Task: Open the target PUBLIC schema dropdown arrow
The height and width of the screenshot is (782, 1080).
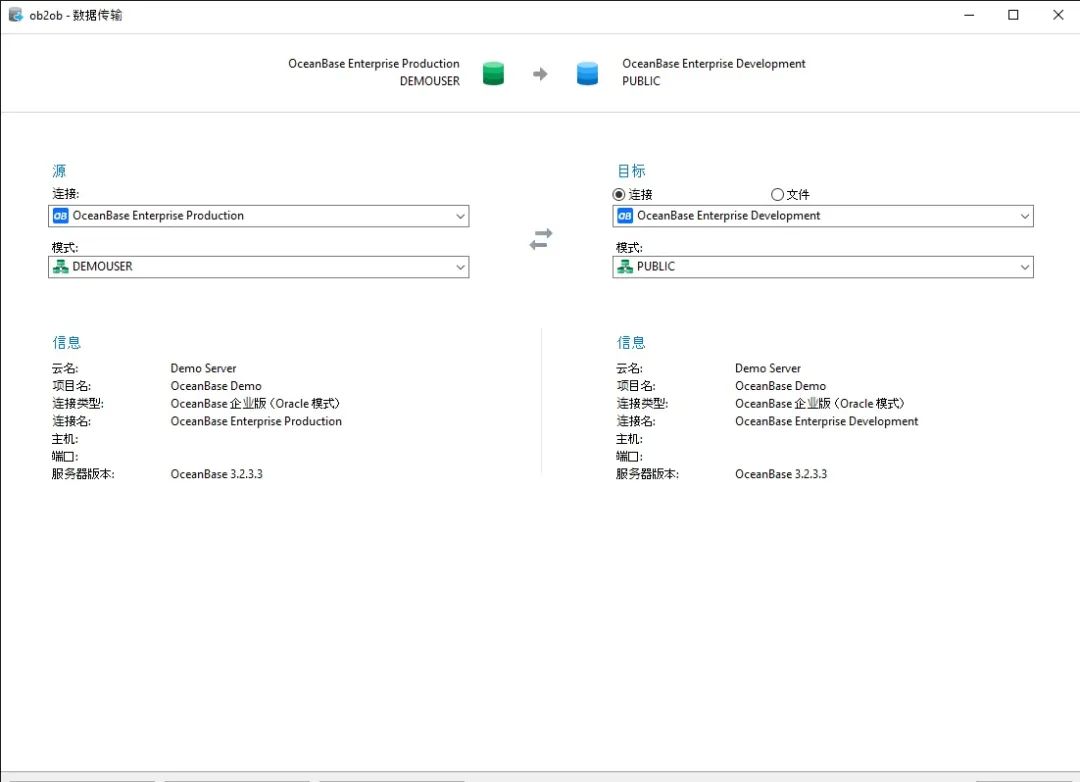Action: pyautogui.click(x=1024, y=267)
